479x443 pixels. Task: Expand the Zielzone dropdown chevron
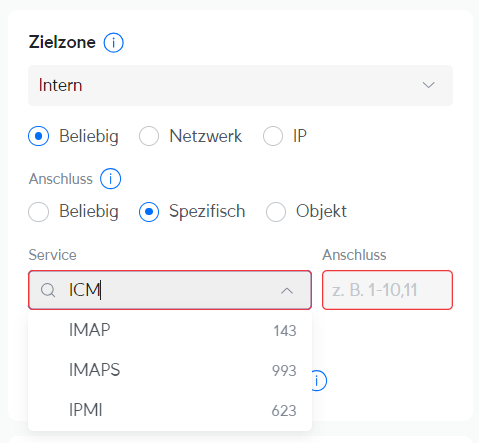click(x=428, y=85)
